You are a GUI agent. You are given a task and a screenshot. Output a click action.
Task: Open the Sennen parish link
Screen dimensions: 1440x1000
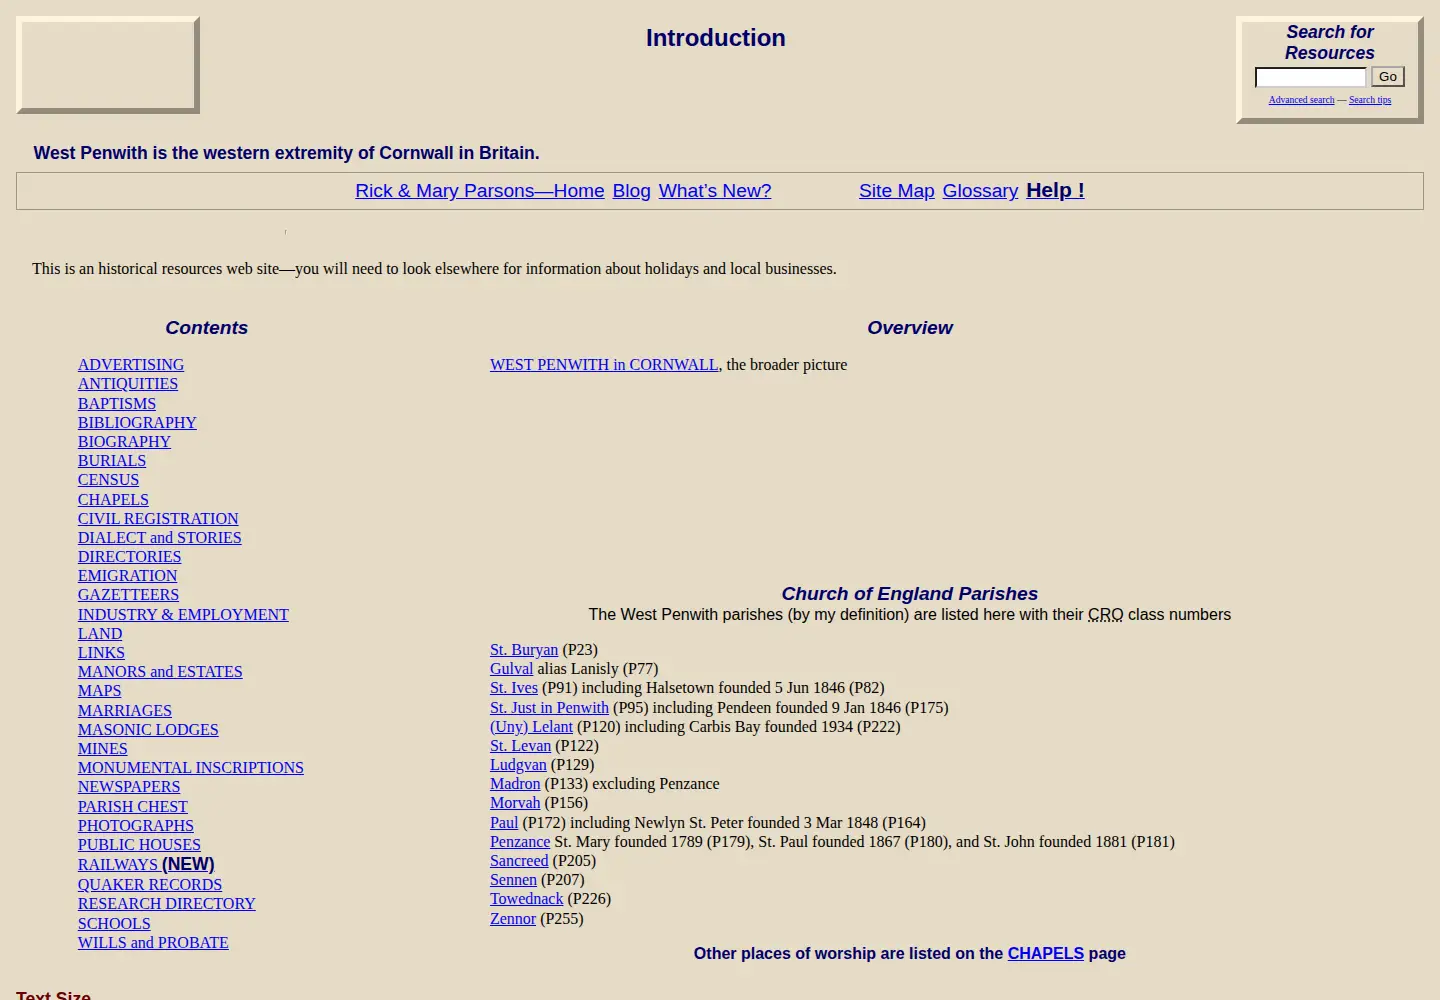pyautogui.click(x=513, y=880)
